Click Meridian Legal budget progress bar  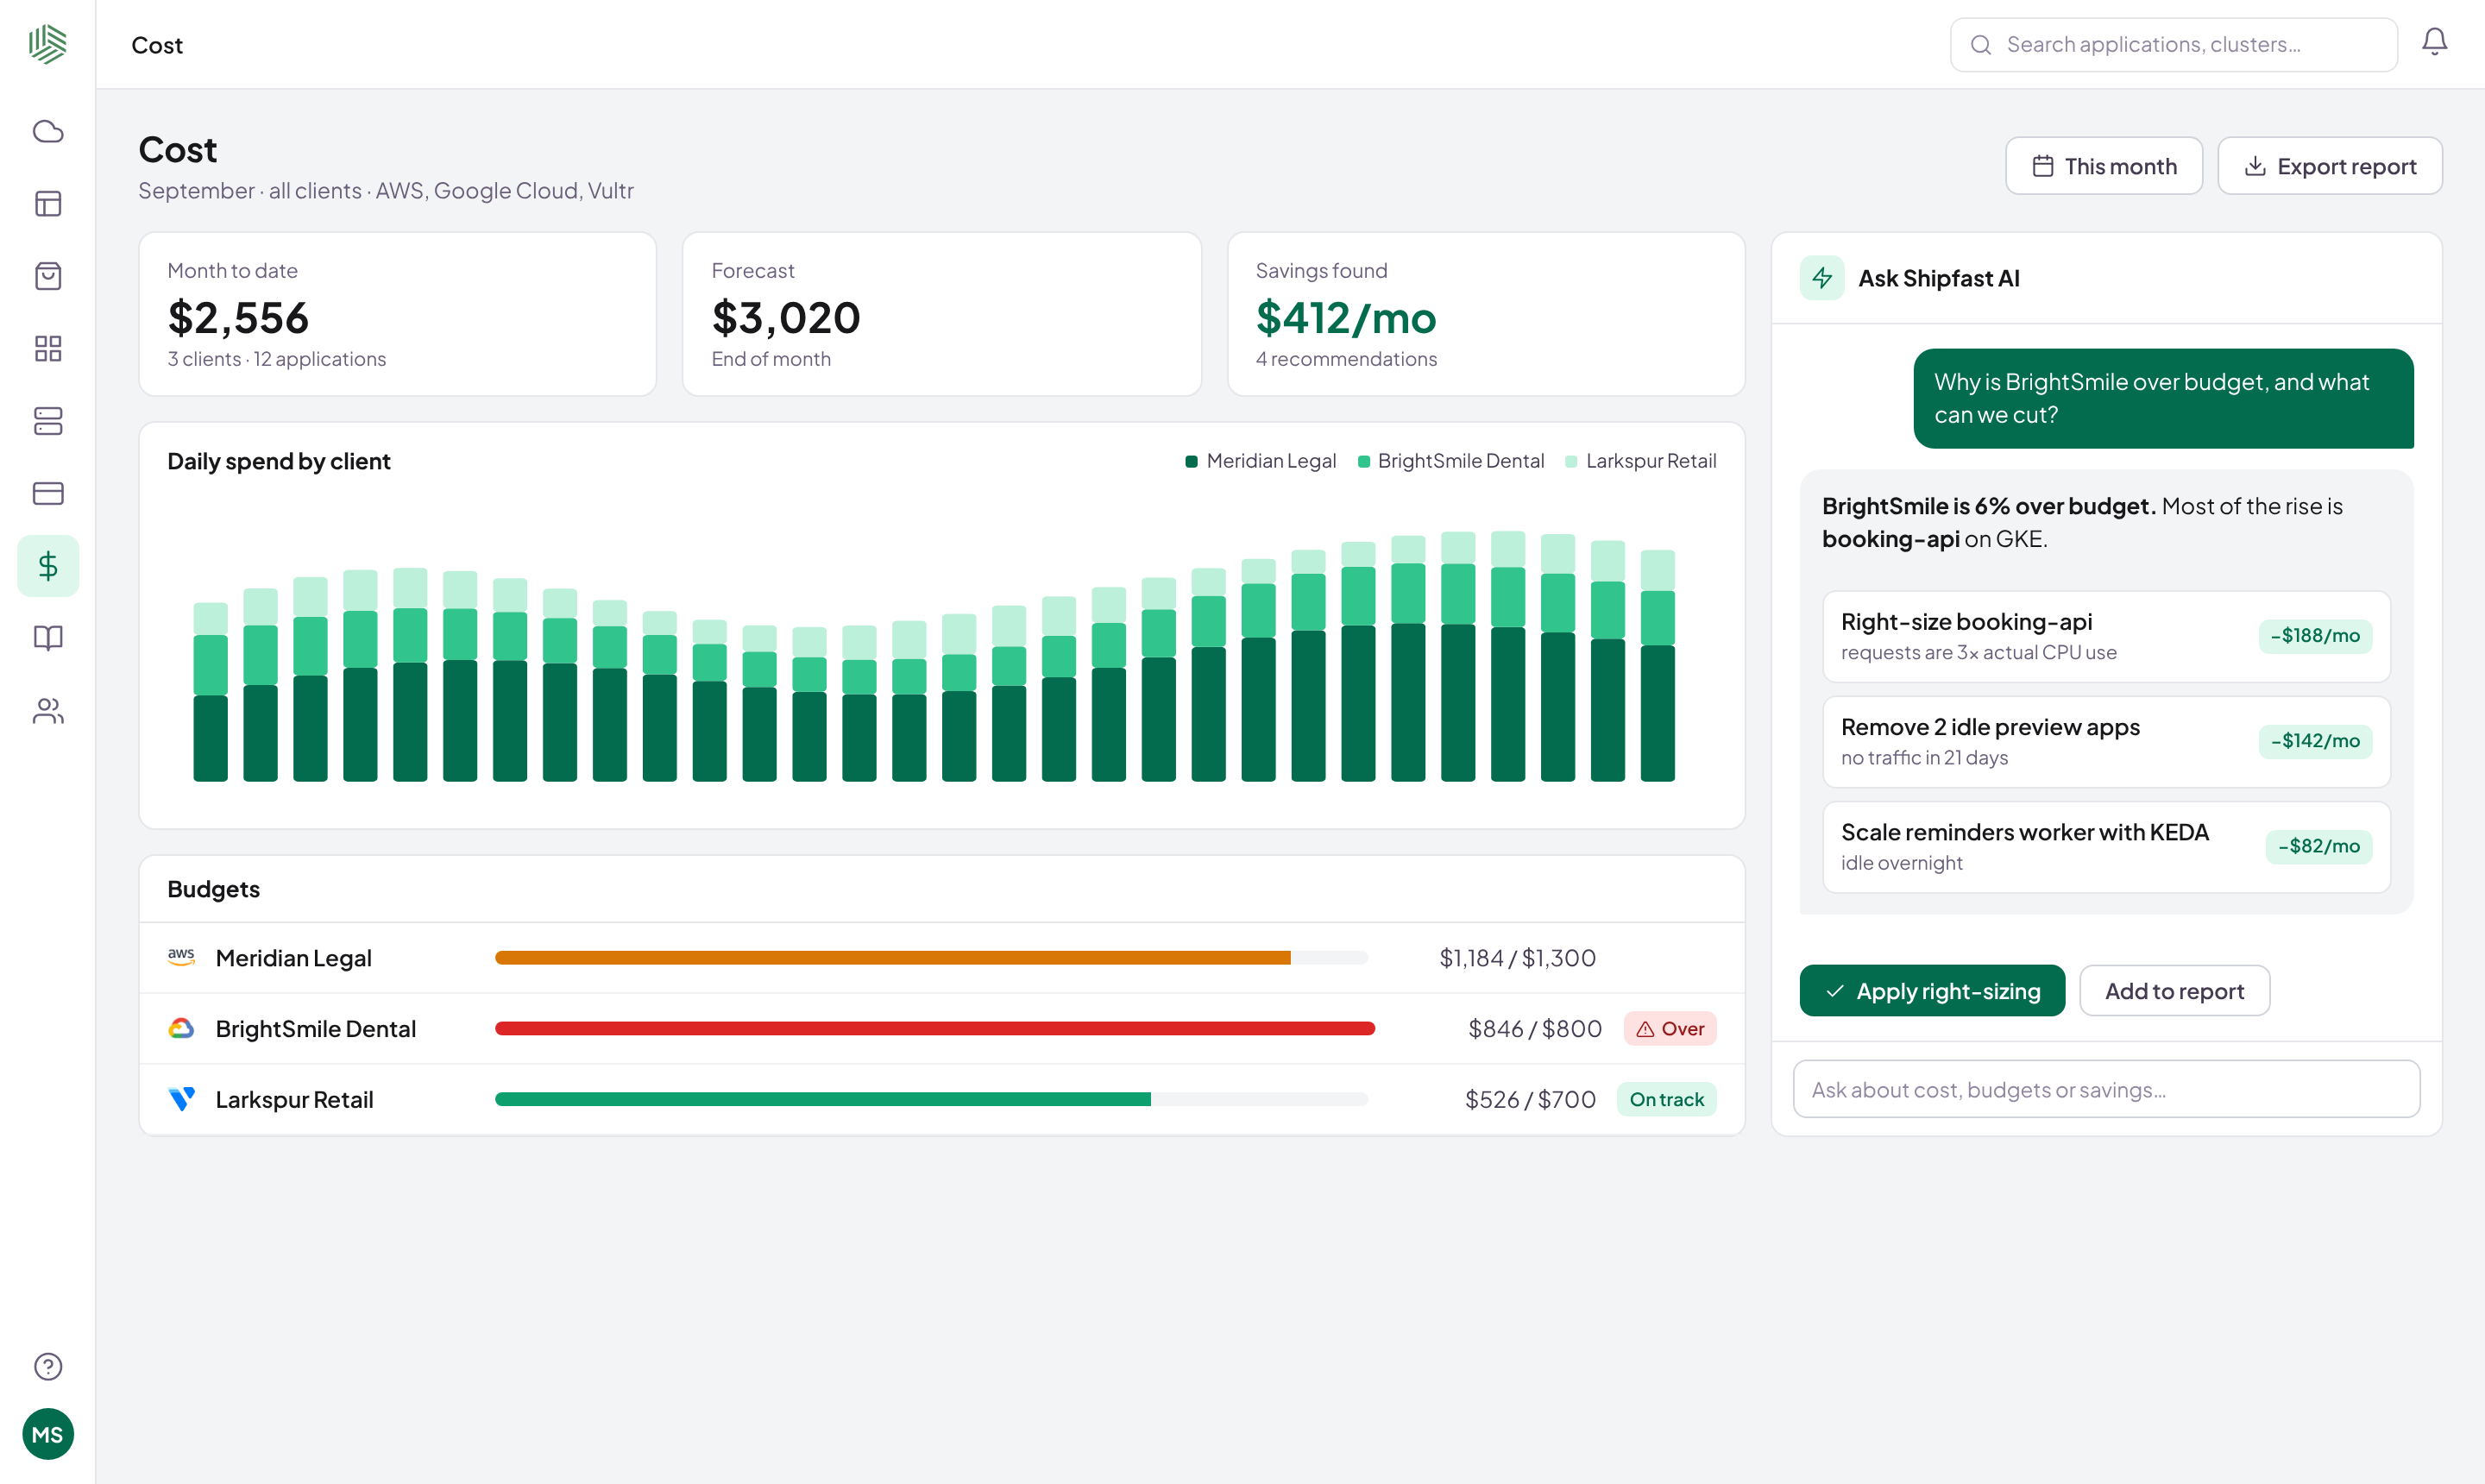point(931,958)
